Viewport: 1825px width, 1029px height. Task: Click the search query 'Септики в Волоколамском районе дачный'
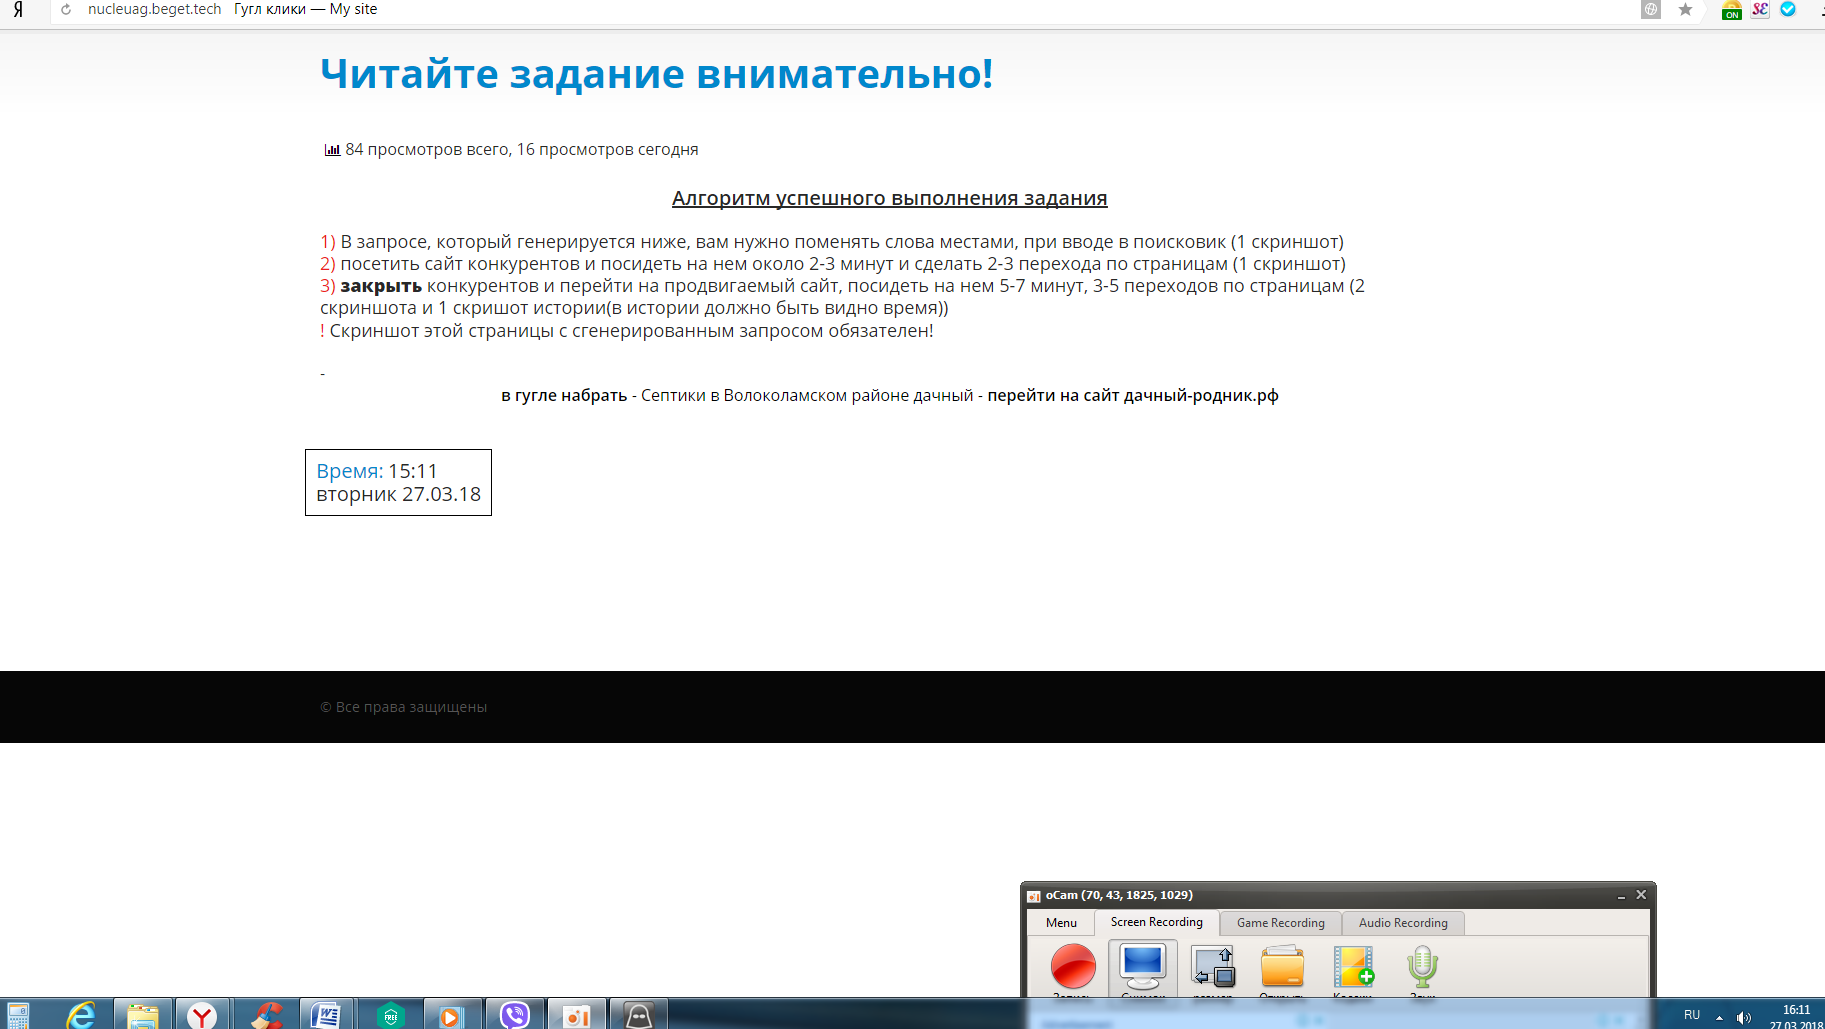point(807,395)
